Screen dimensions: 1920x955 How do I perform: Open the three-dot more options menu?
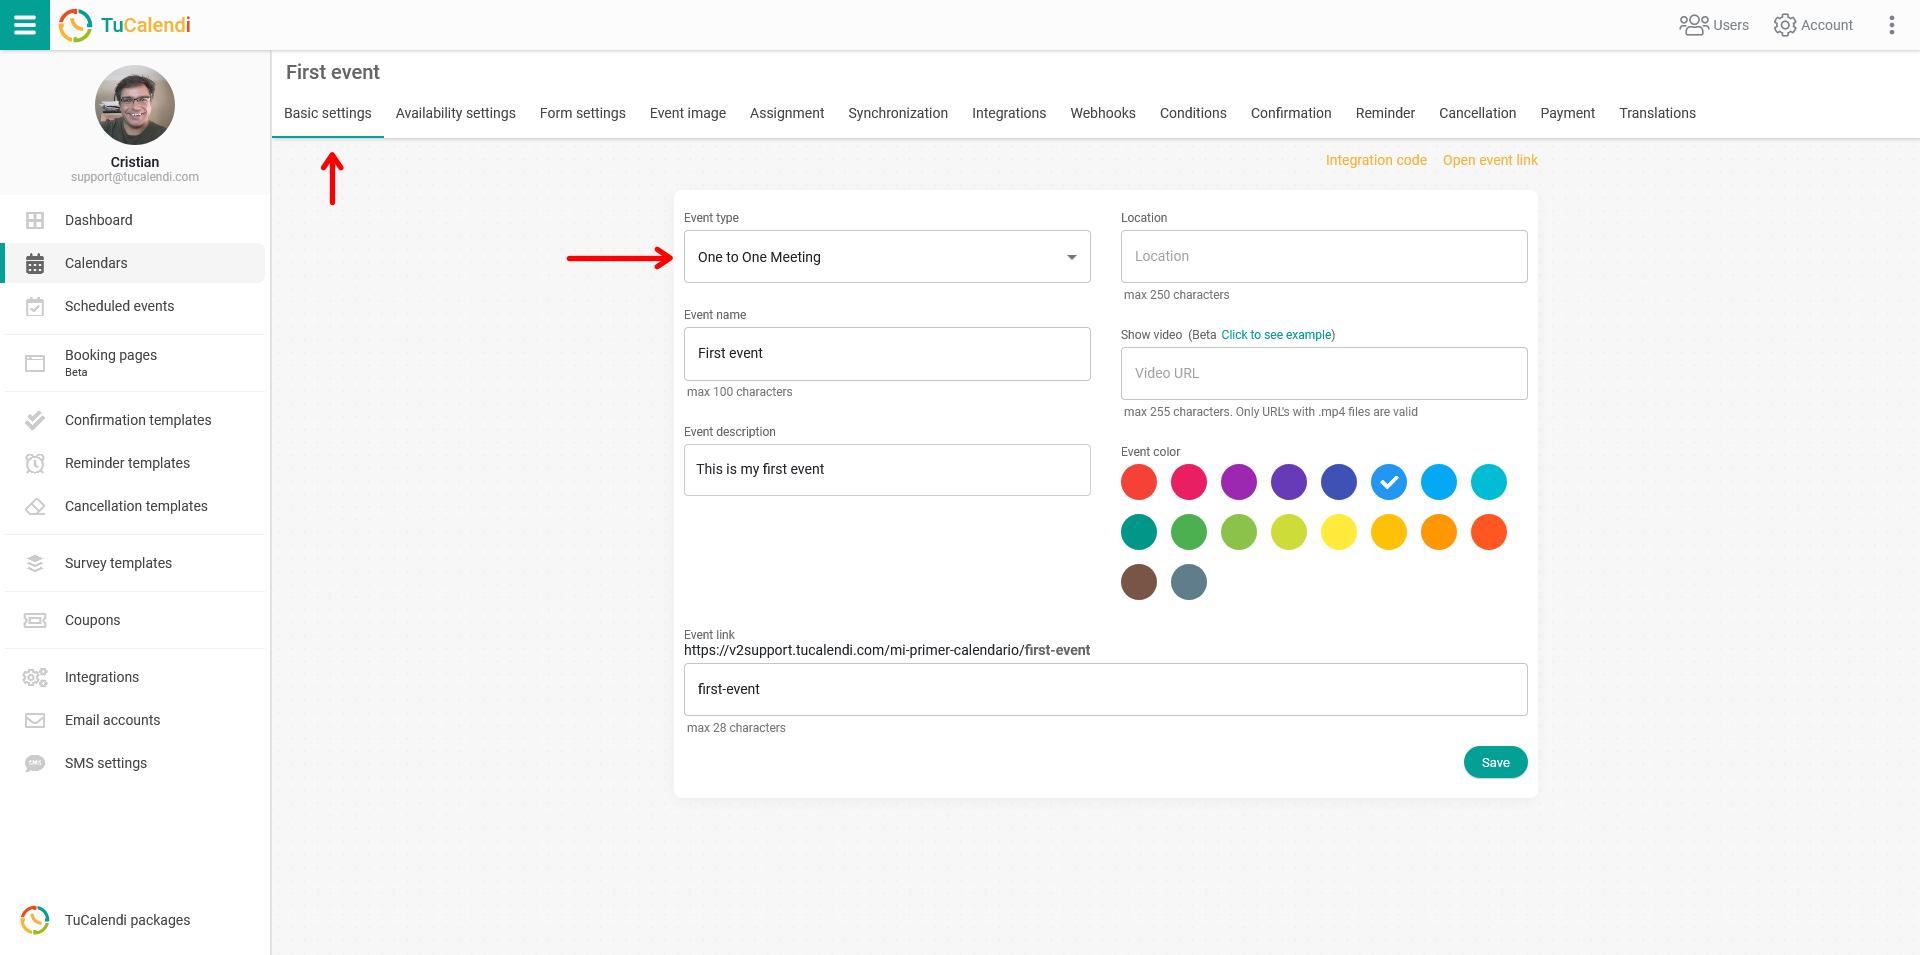click(x=1891, y=25)
